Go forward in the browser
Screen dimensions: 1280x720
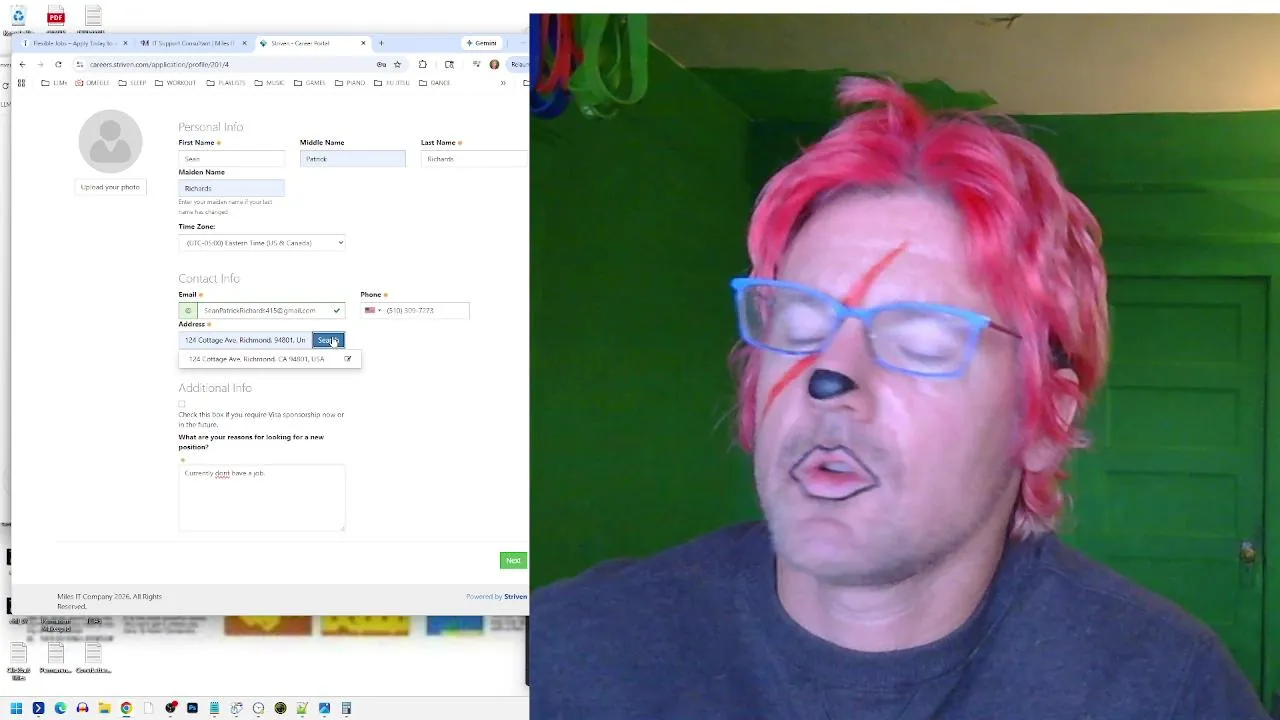40,64
